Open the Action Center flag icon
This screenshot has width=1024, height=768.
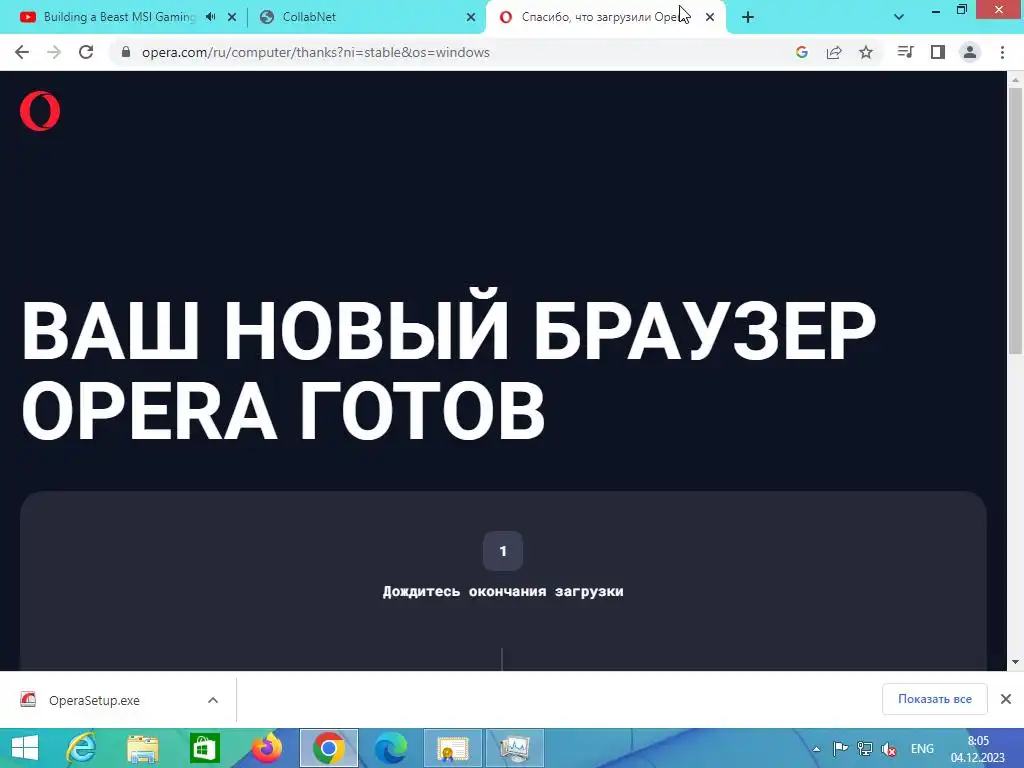840,748
